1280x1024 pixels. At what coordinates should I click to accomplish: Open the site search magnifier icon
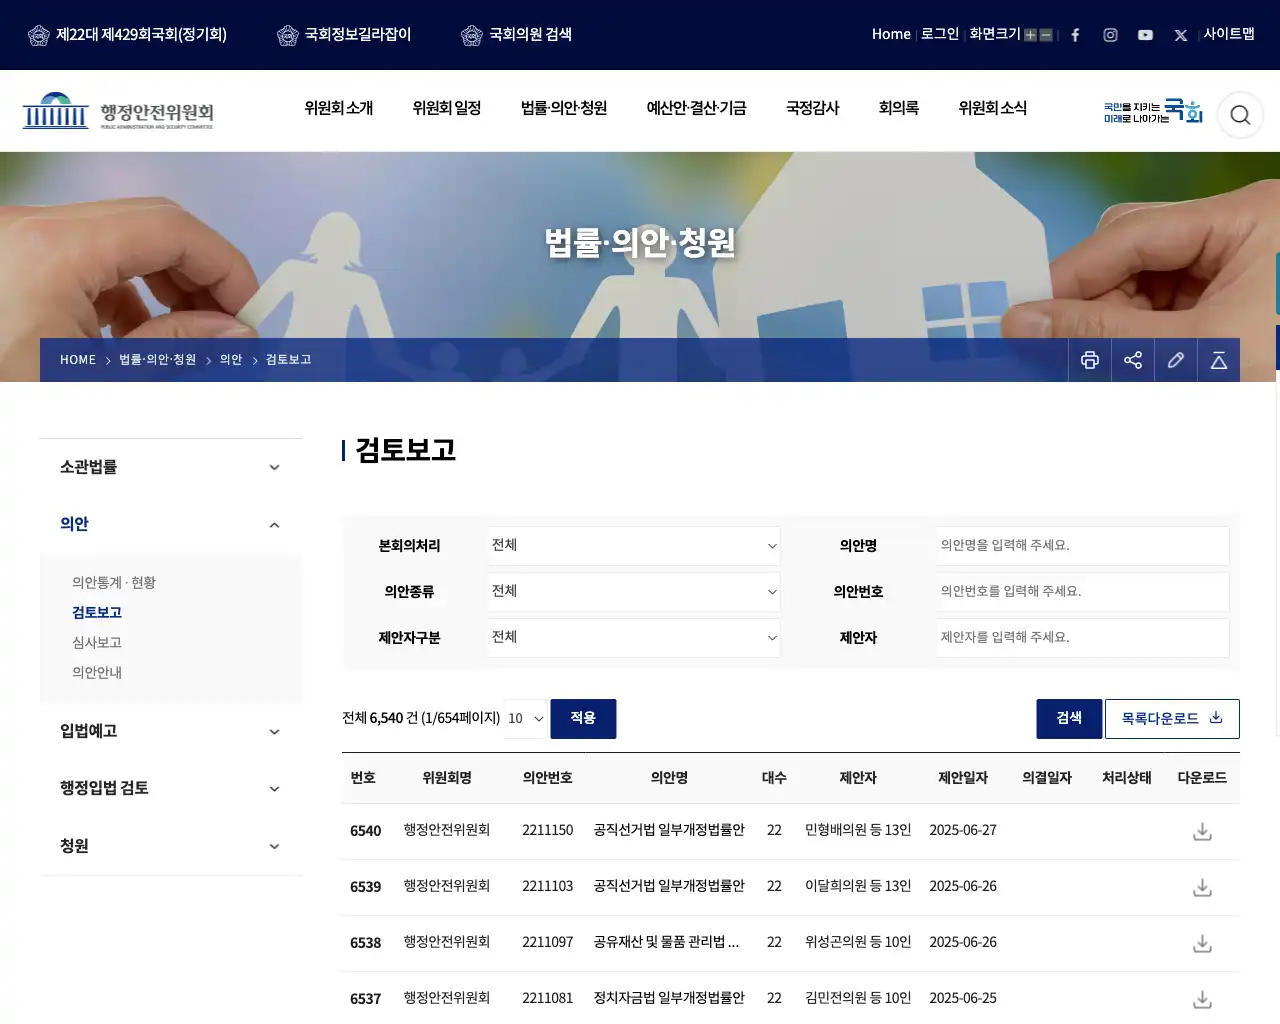click(x=1240, y=115)
